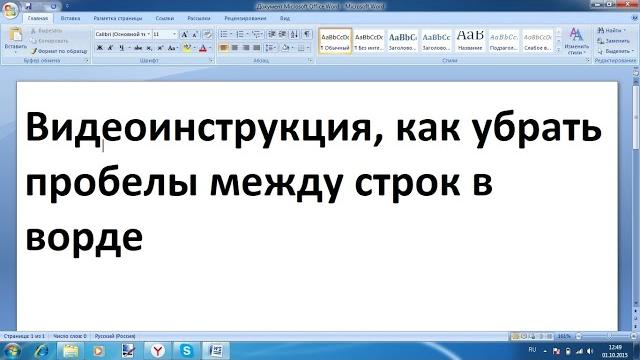Click the Numbering list icon
The height and width of the screenshot is (360, 640).
tap(240, 34)
